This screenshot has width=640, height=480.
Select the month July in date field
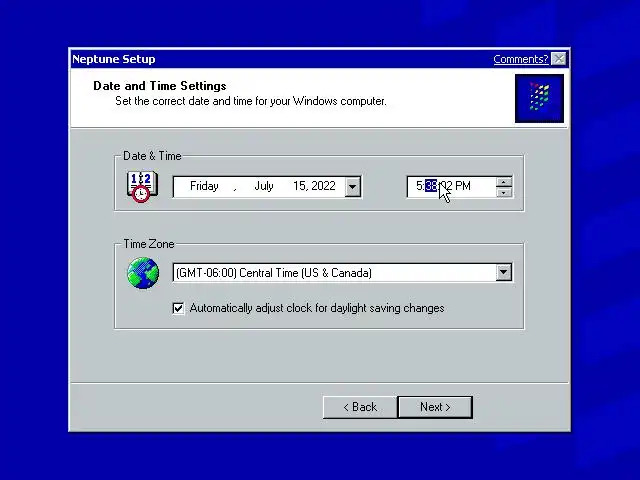tap(264, 186)
